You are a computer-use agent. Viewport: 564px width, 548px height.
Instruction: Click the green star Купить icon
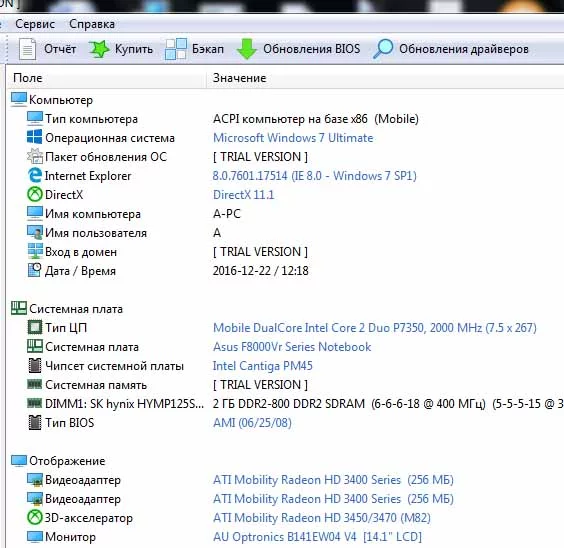tap(99, 49)
